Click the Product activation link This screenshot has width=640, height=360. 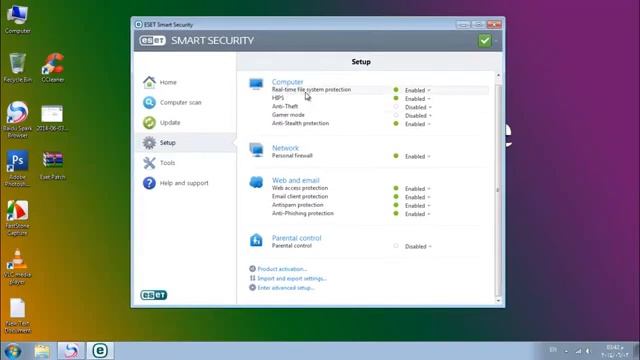[x=282, y=269]
